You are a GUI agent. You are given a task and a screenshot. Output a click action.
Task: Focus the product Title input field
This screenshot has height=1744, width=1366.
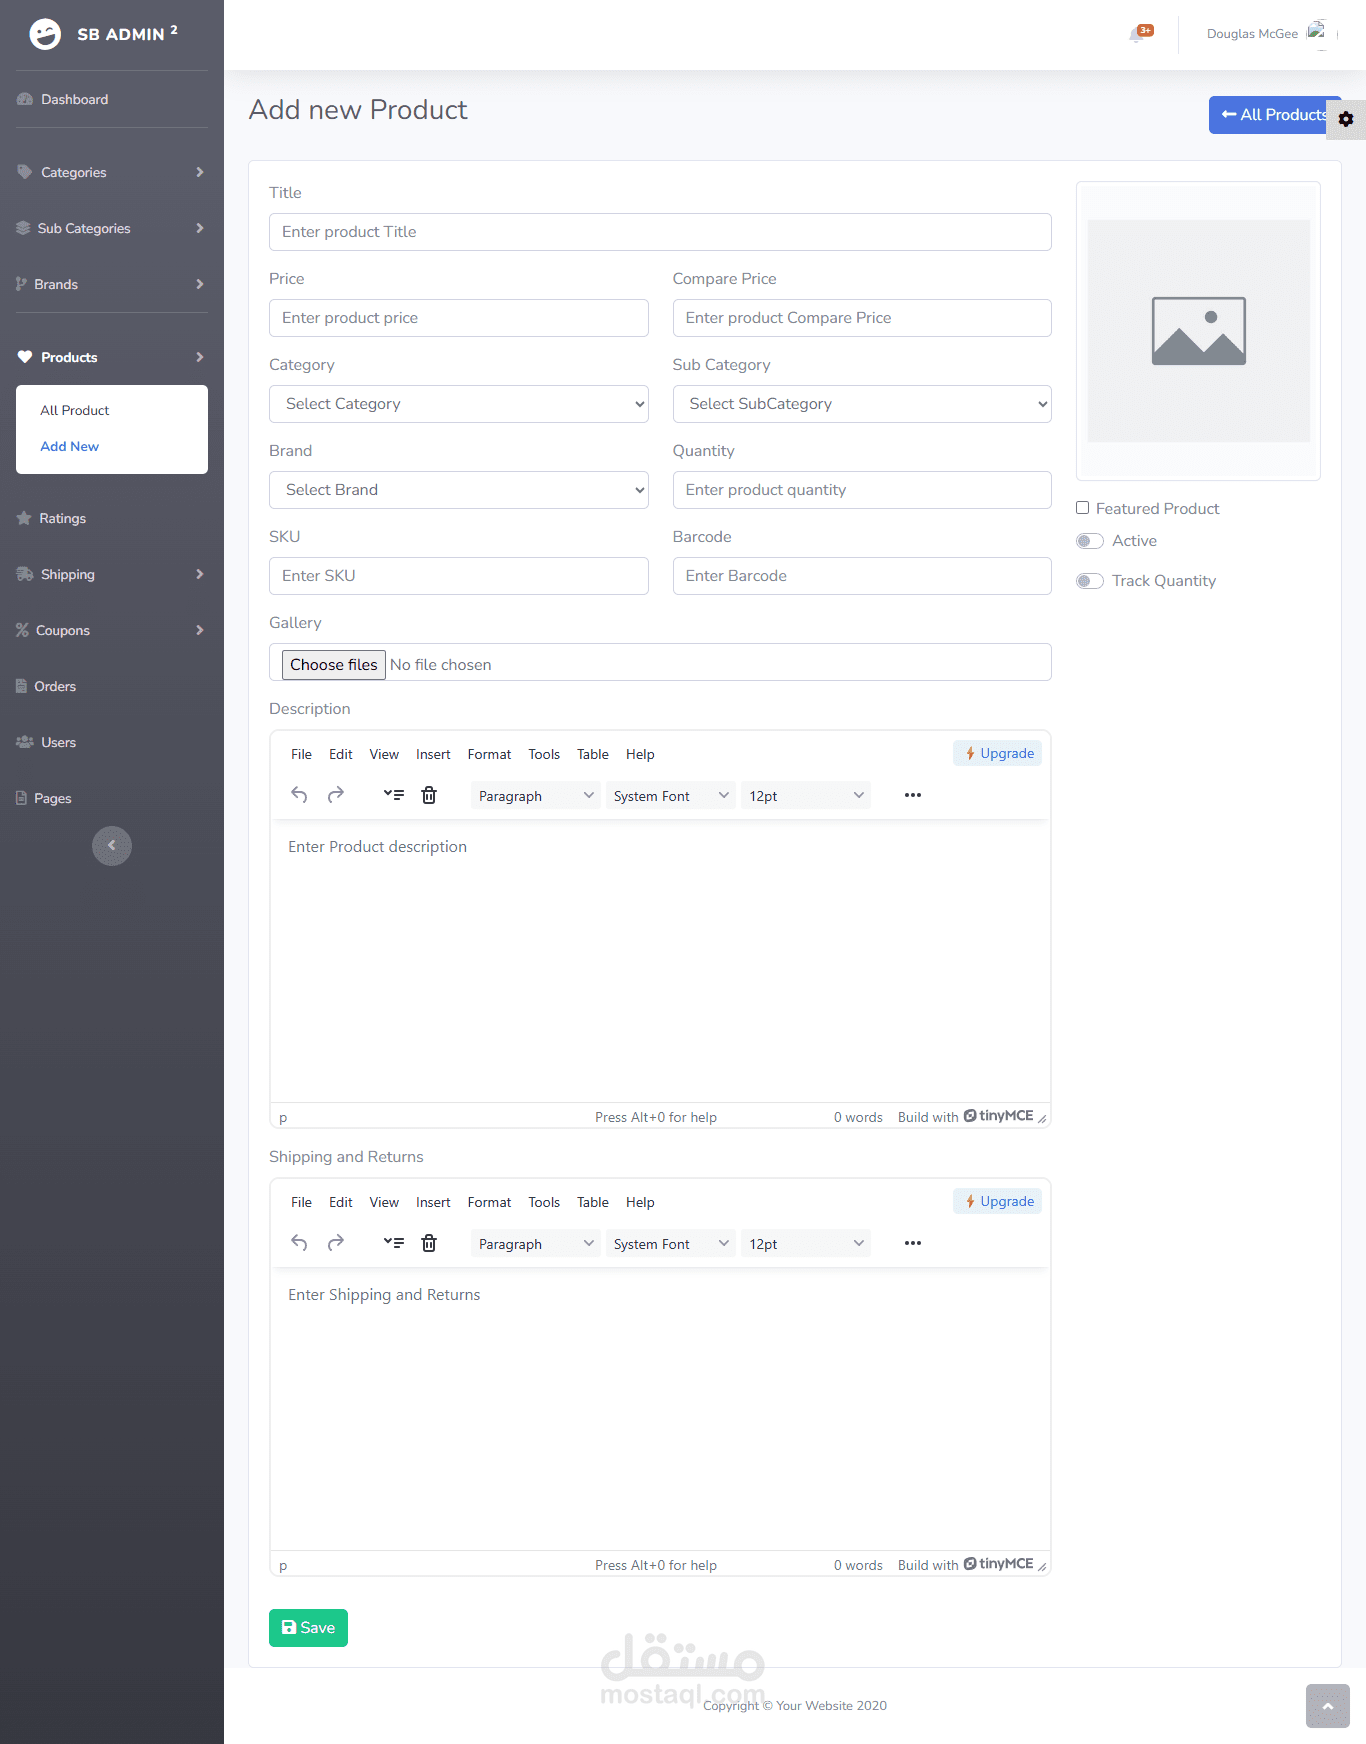[660, 232]
